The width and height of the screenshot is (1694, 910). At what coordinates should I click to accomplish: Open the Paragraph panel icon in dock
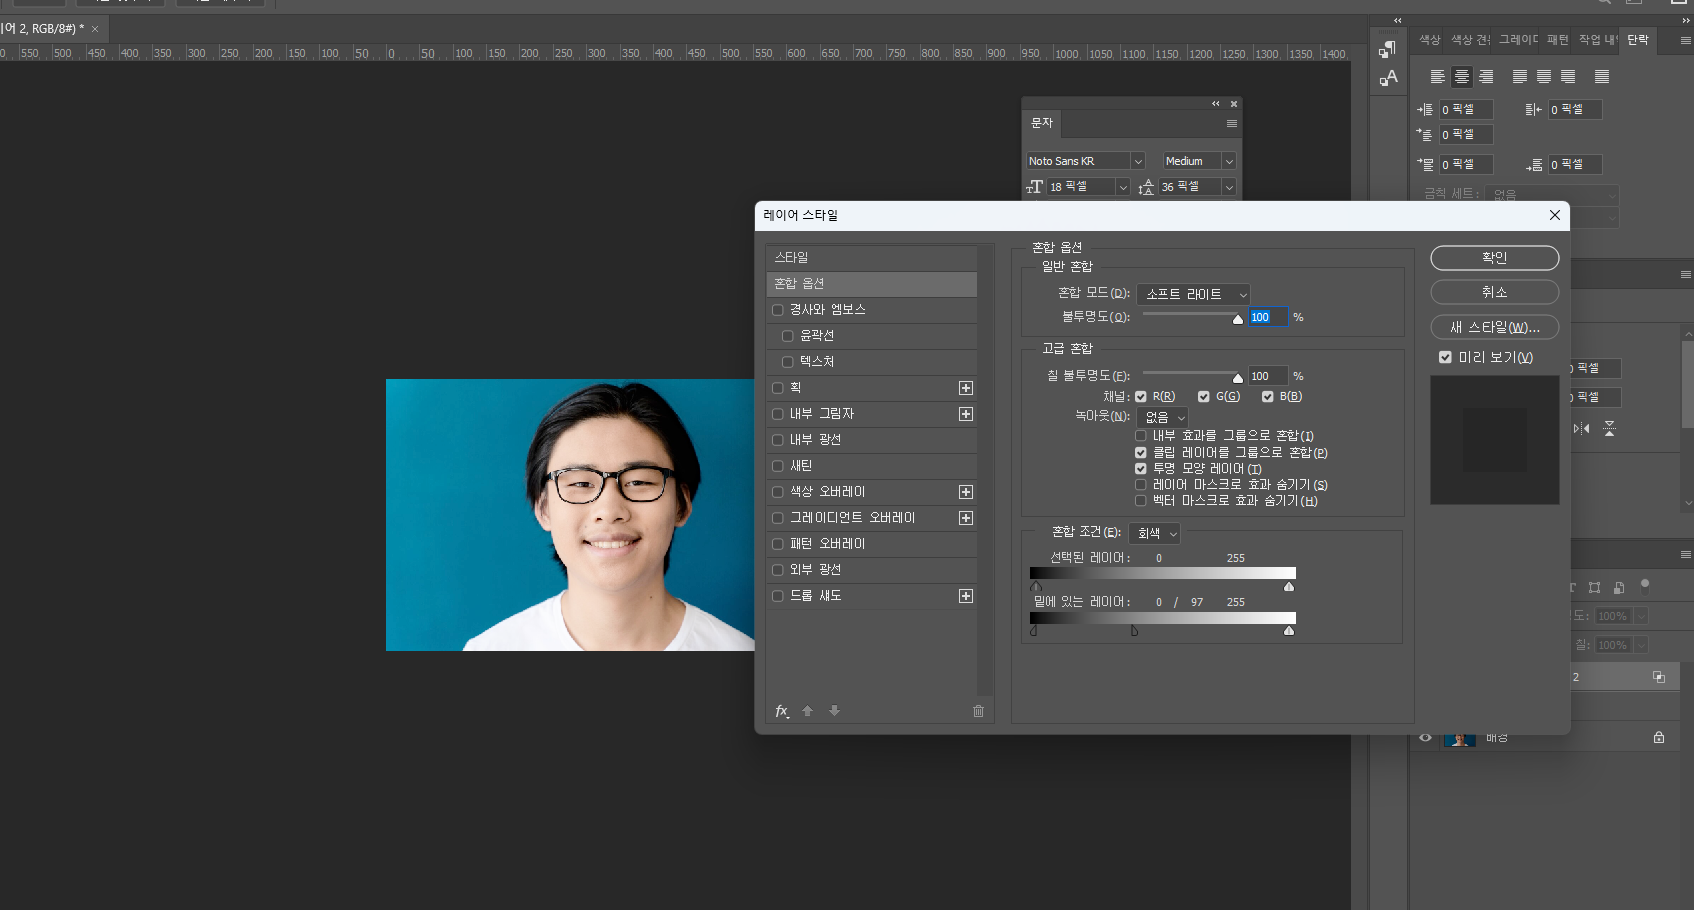pyautogui.click(x=1388, y=49)
